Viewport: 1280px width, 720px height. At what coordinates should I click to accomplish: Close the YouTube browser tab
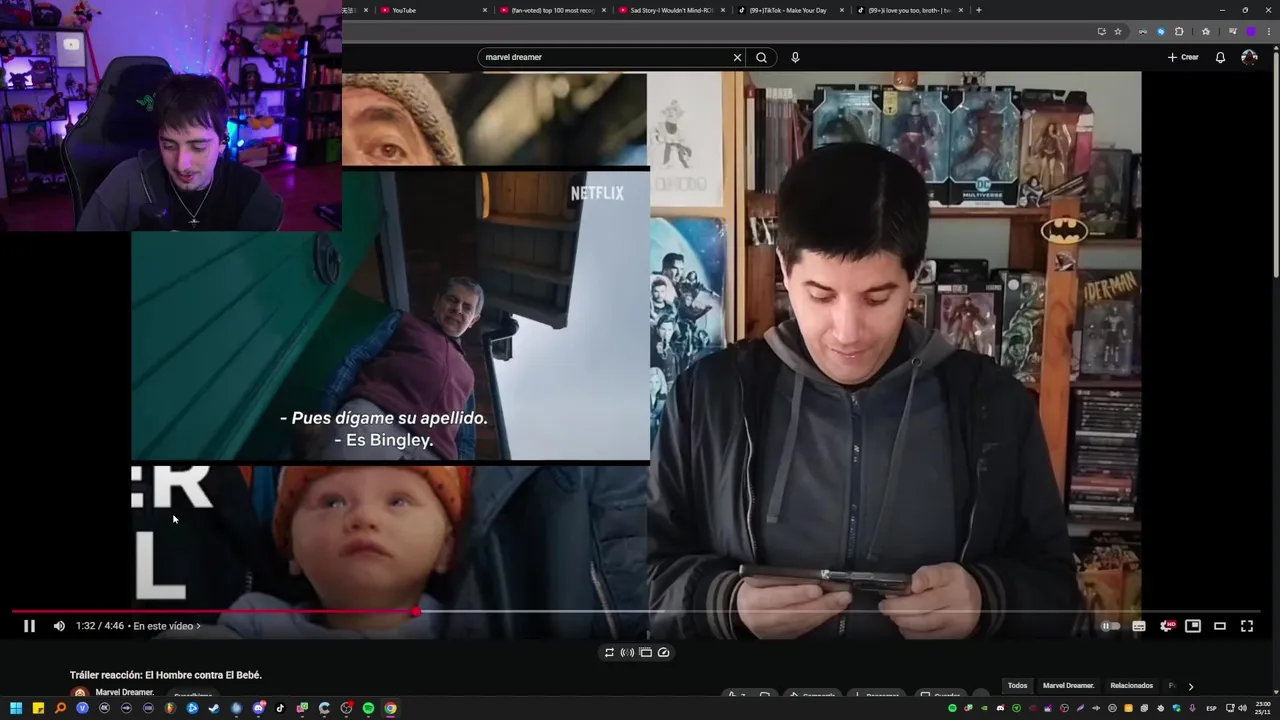click(x=485, y=10)
